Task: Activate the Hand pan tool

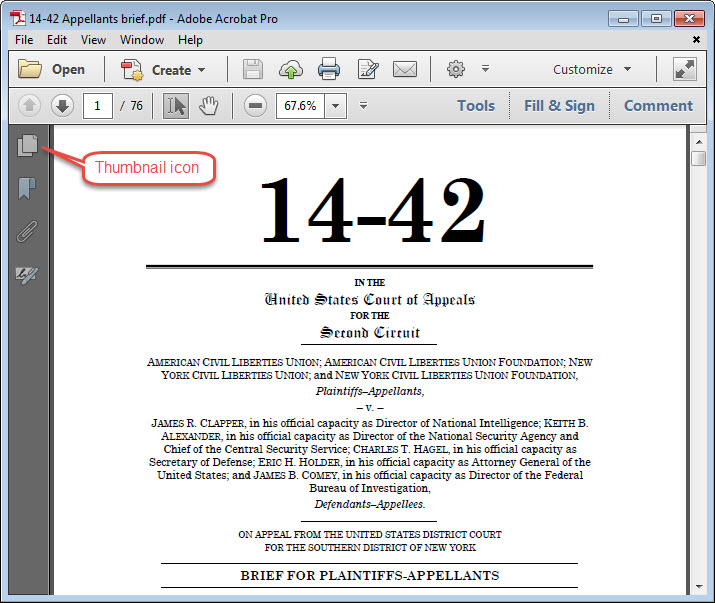Action: 208,106
